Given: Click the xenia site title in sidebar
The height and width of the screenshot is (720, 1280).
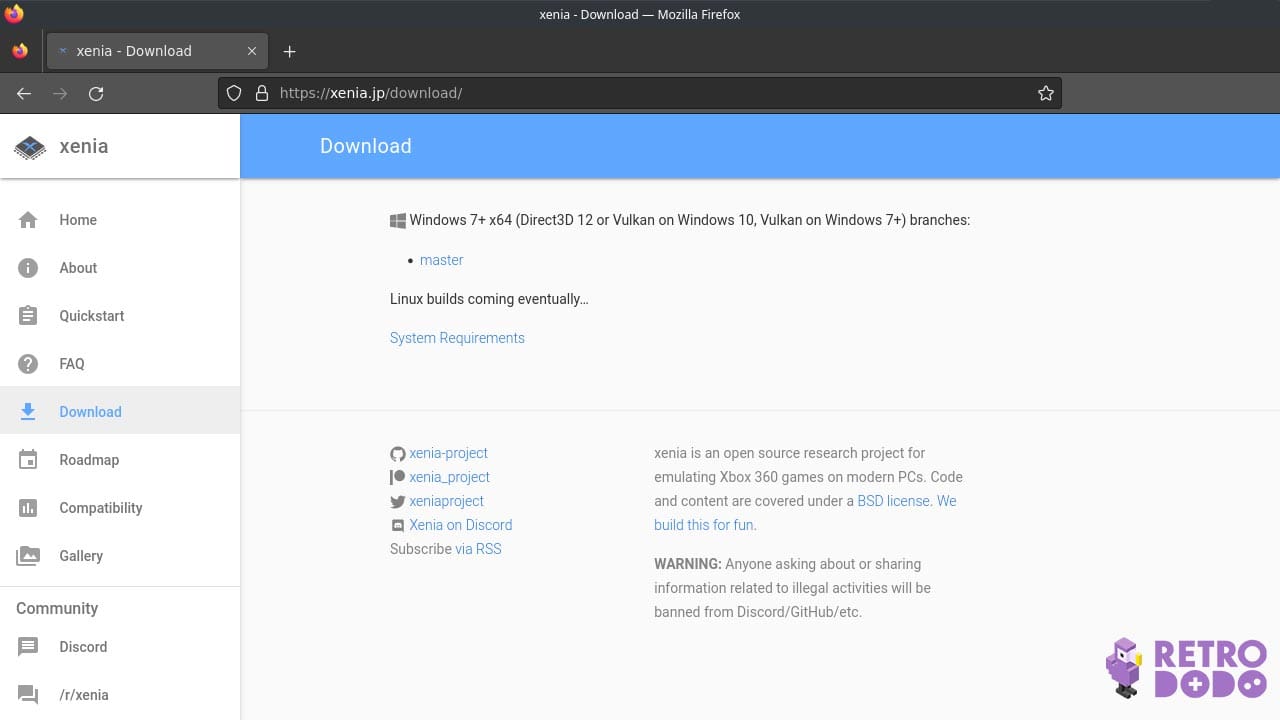Looking at the screenshot, I should tap(84, 146).
